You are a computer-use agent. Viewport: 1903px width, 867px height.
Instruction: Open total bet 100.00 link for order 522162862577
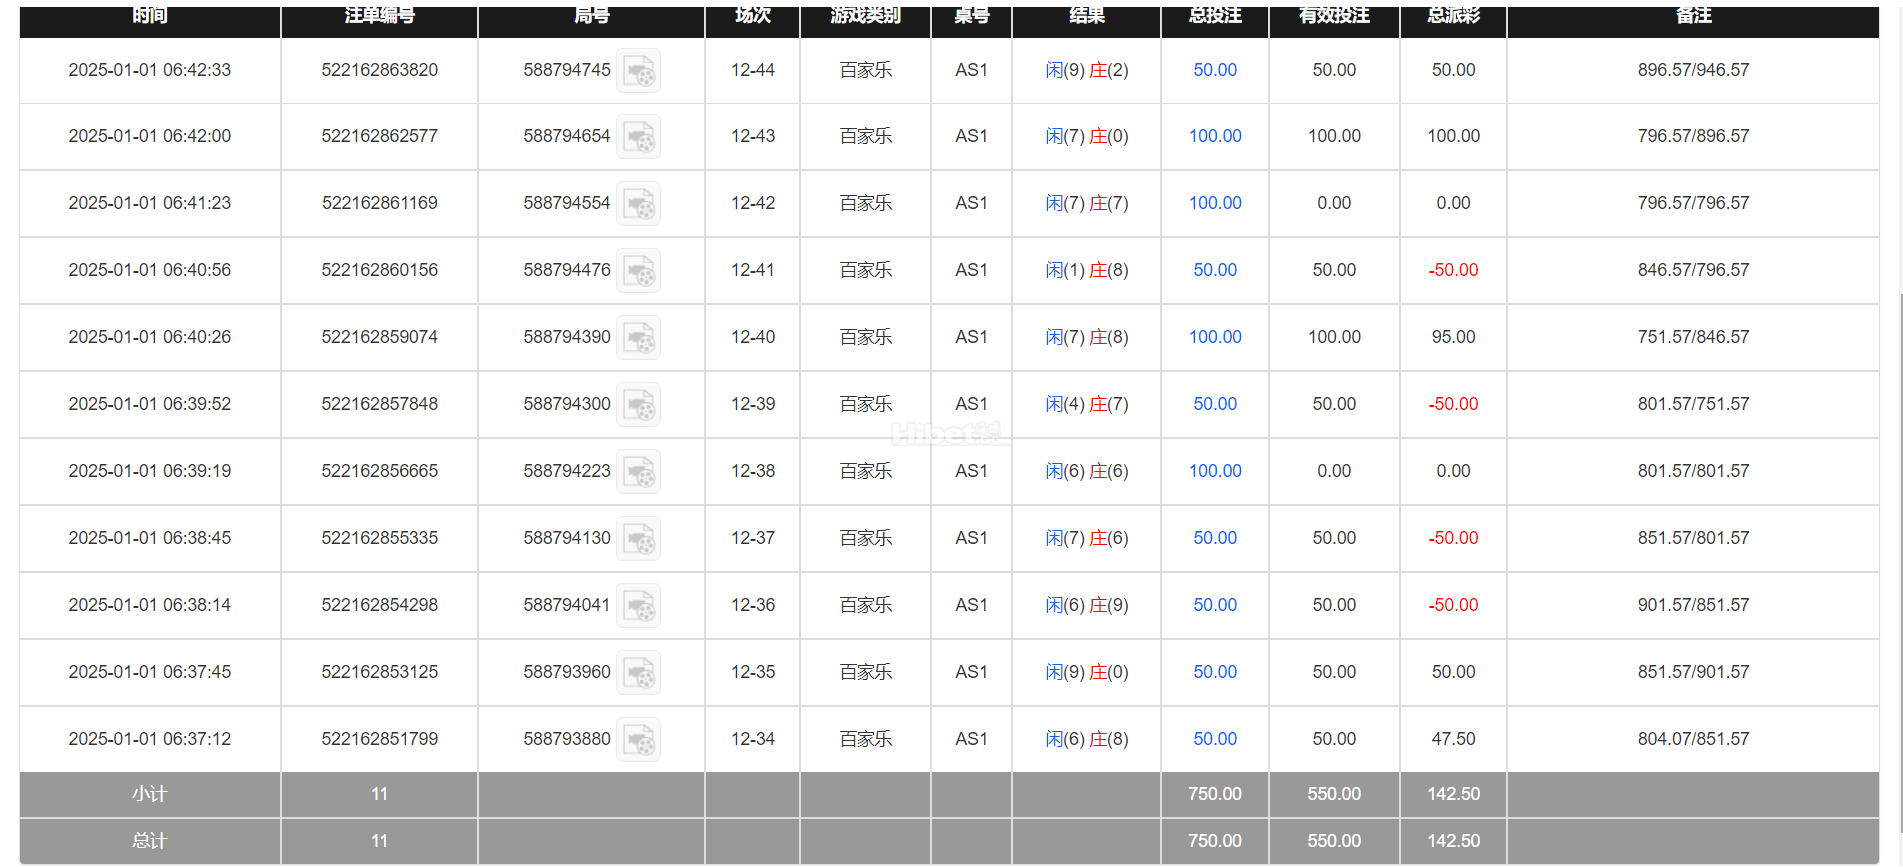pos(1215,136)
